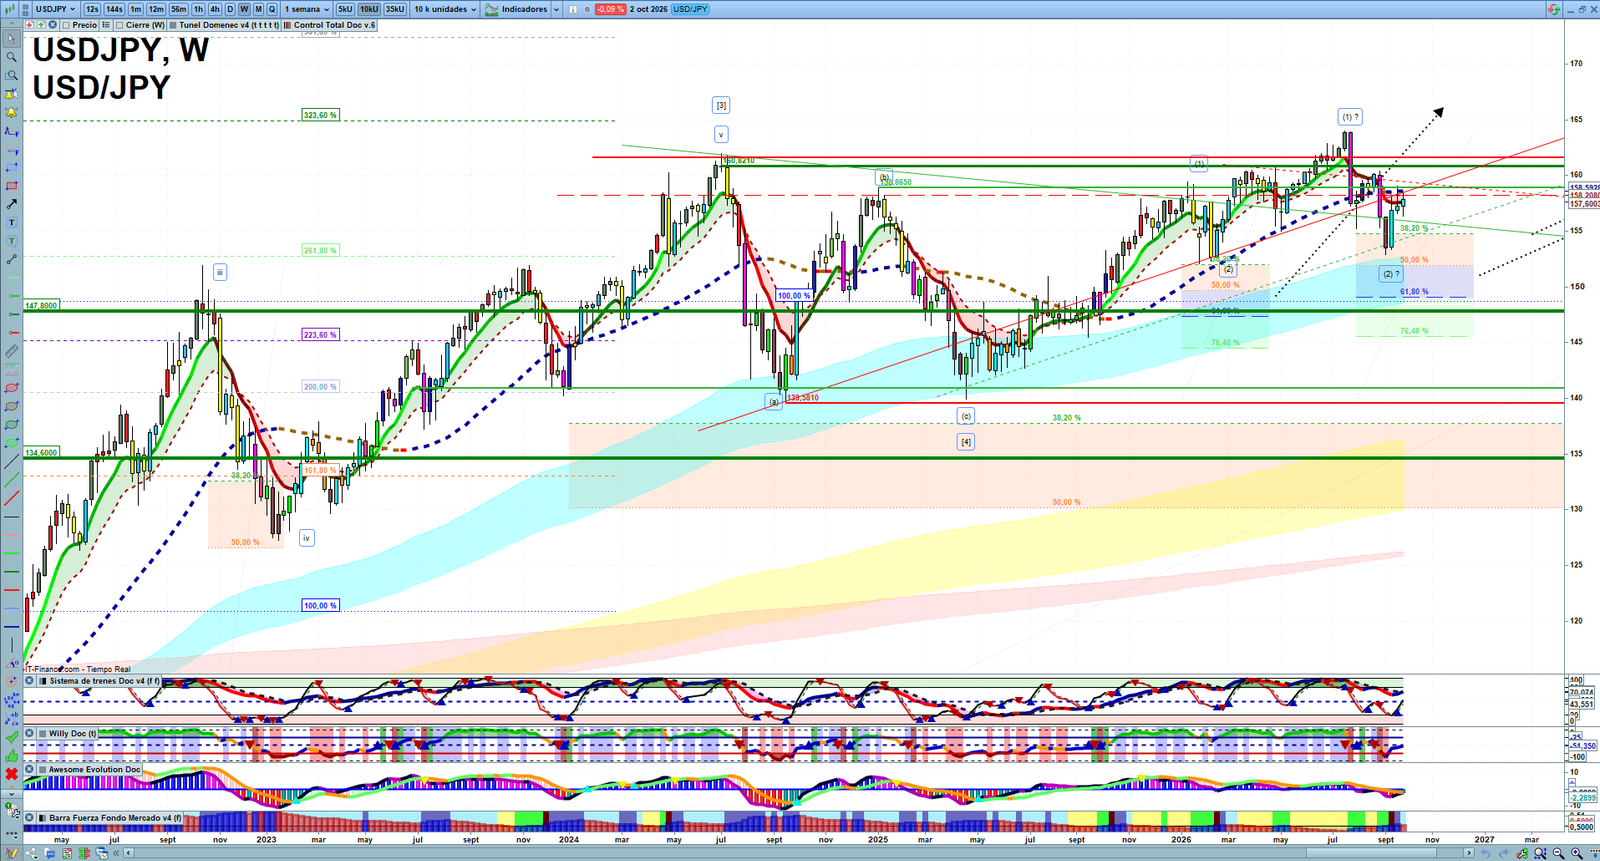Open the 1 semana timeframe dropdown
Image resolution: width=1600 pixels, height=861 pixels.
click(307, 9)
